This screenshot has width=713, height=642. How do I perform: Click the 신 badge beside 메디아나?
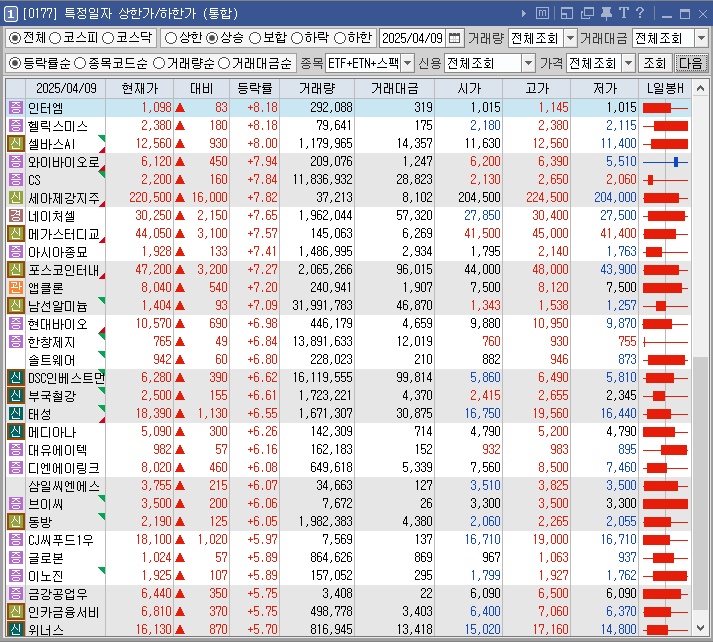(15, 431)
